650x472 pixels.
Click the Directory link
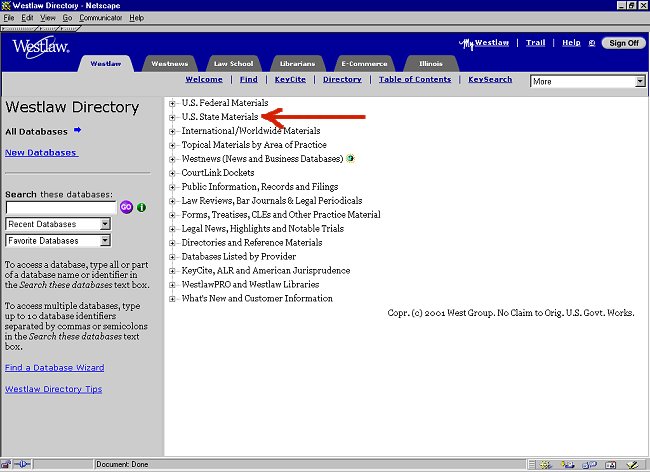[x=342, y=79]
